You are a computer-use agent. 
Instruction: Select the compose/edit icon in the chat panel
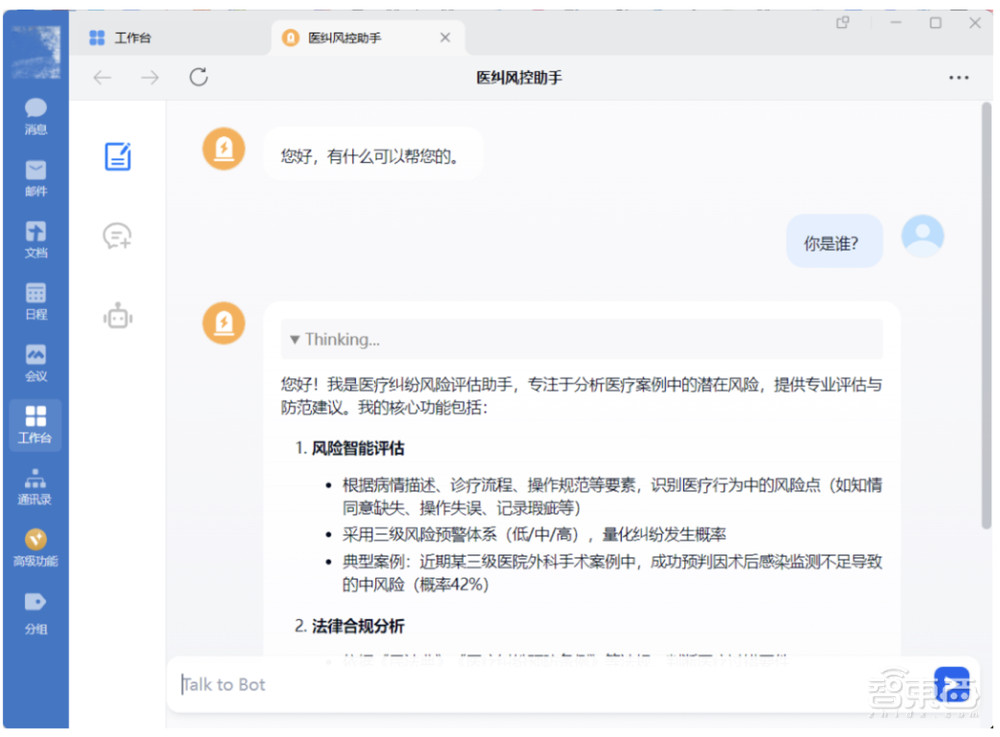coord(118,156)
